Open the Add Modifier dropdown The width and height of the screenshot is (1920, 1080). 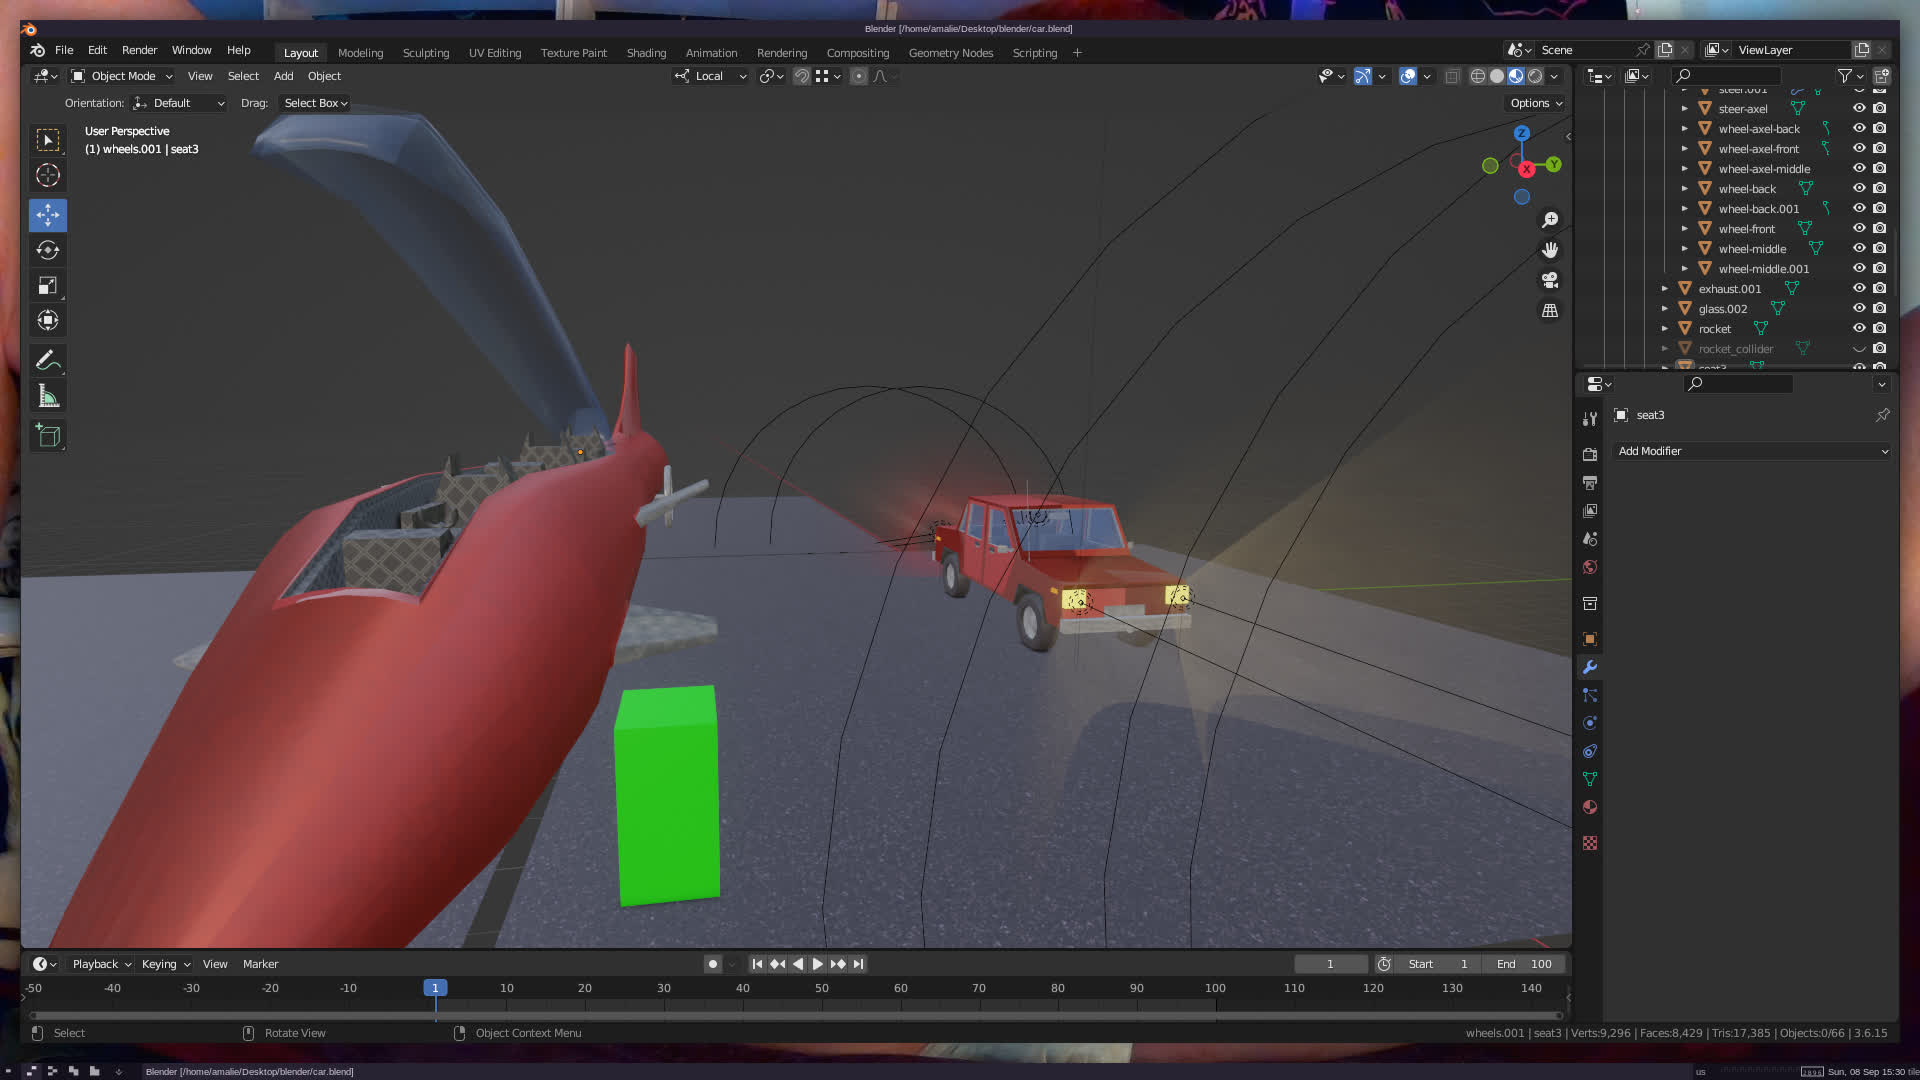click(1752, 451)
